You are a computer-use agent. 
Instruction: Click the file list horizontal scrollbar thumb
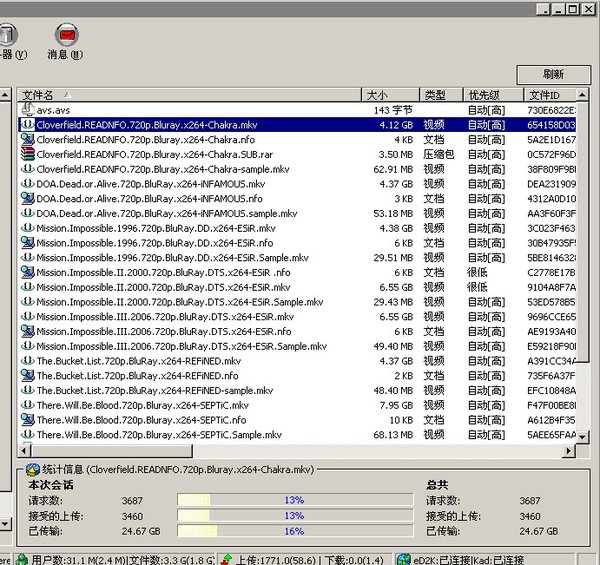(112, 451)
